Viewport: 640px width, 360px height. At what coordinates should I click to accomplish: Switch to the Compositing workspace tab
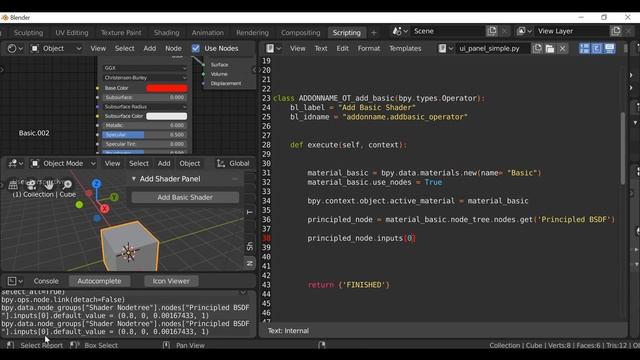(300, 32)
